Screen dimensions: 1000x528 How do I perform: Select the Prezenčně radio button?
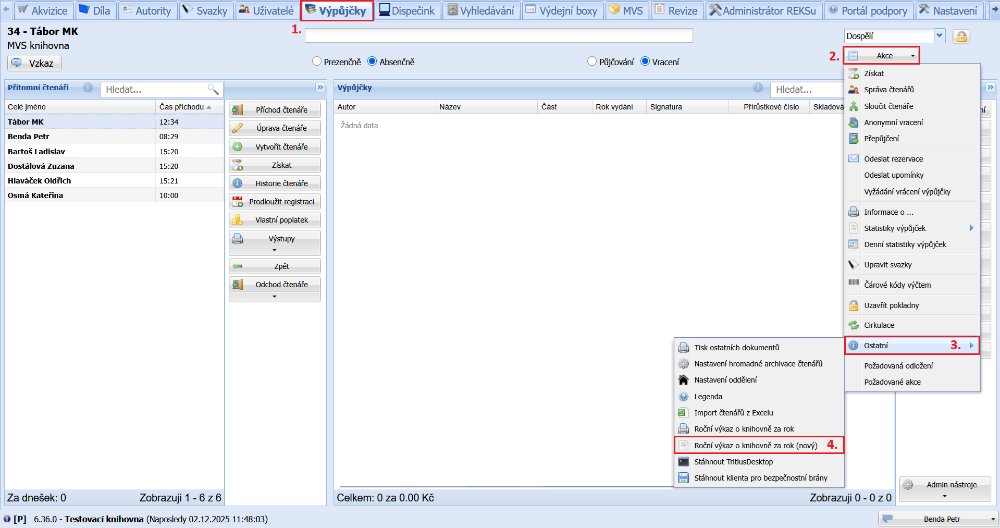(x=318, y=61)
